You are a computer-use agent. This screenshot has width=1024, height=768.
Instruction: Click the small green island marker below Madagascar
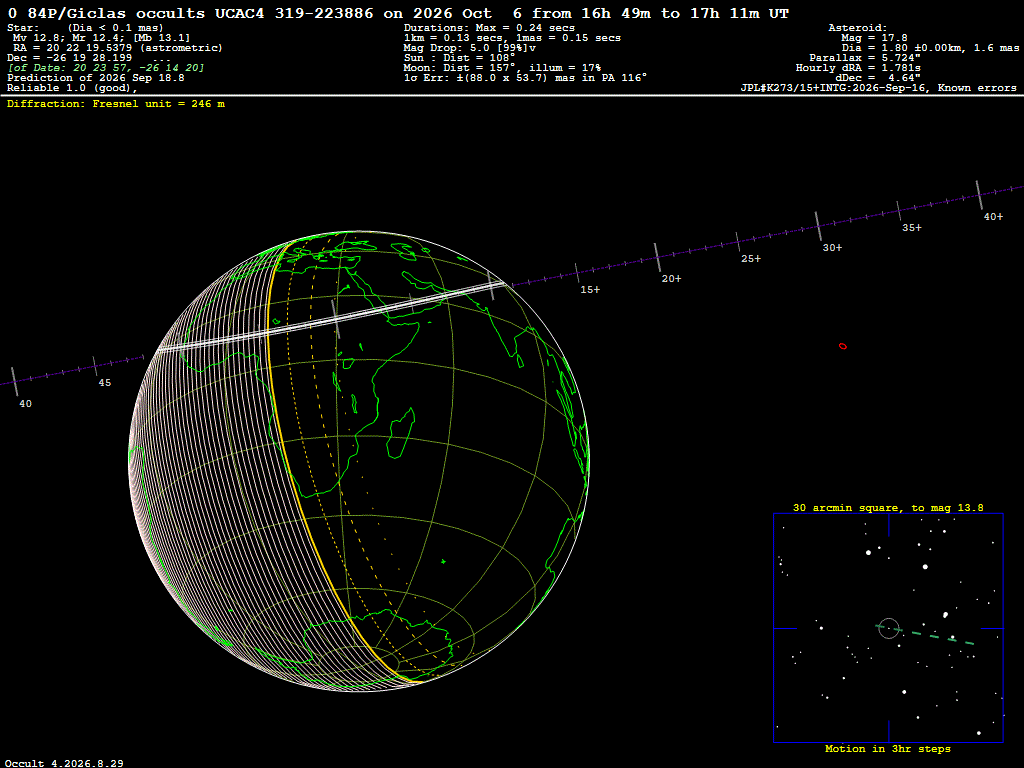click(x=443, y=561)
